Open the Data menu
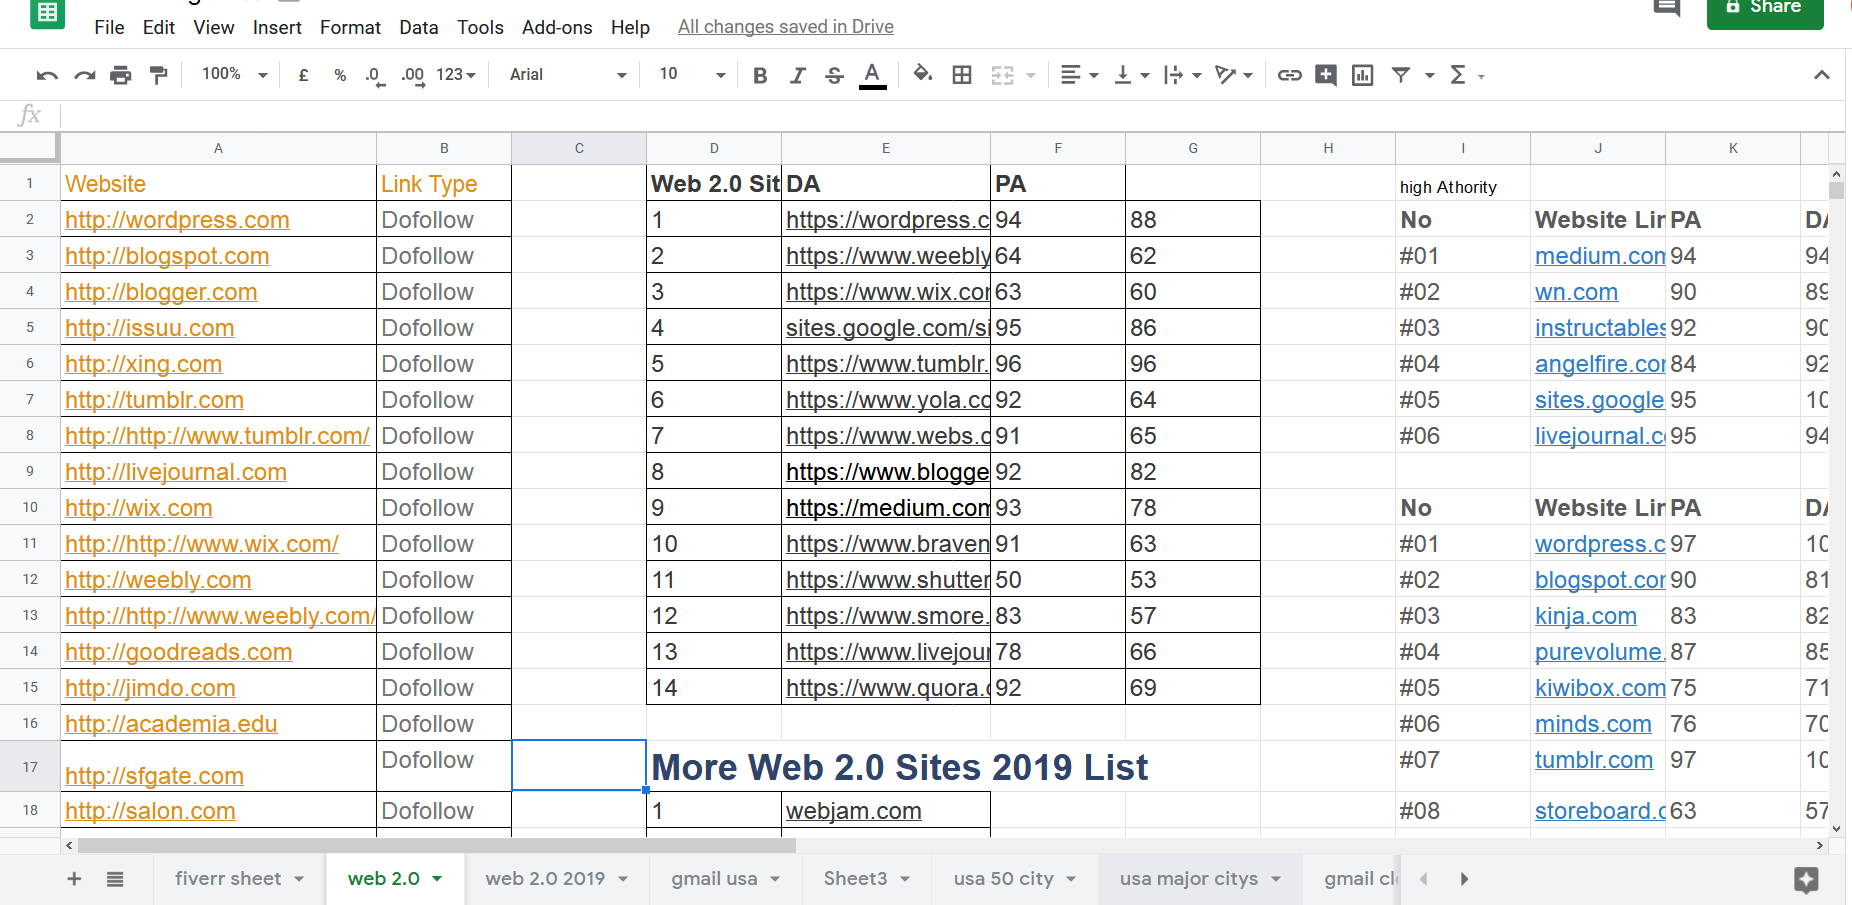The width and height of the screenshot is (1852, 905). click(x=418, y=27)
